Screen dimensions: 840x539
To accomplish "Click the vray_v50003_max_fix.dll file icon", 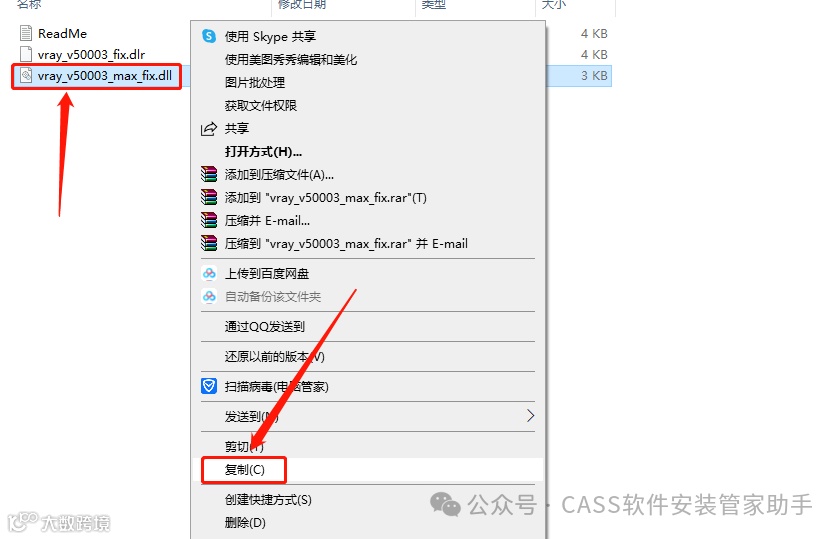I will point(26,76).
